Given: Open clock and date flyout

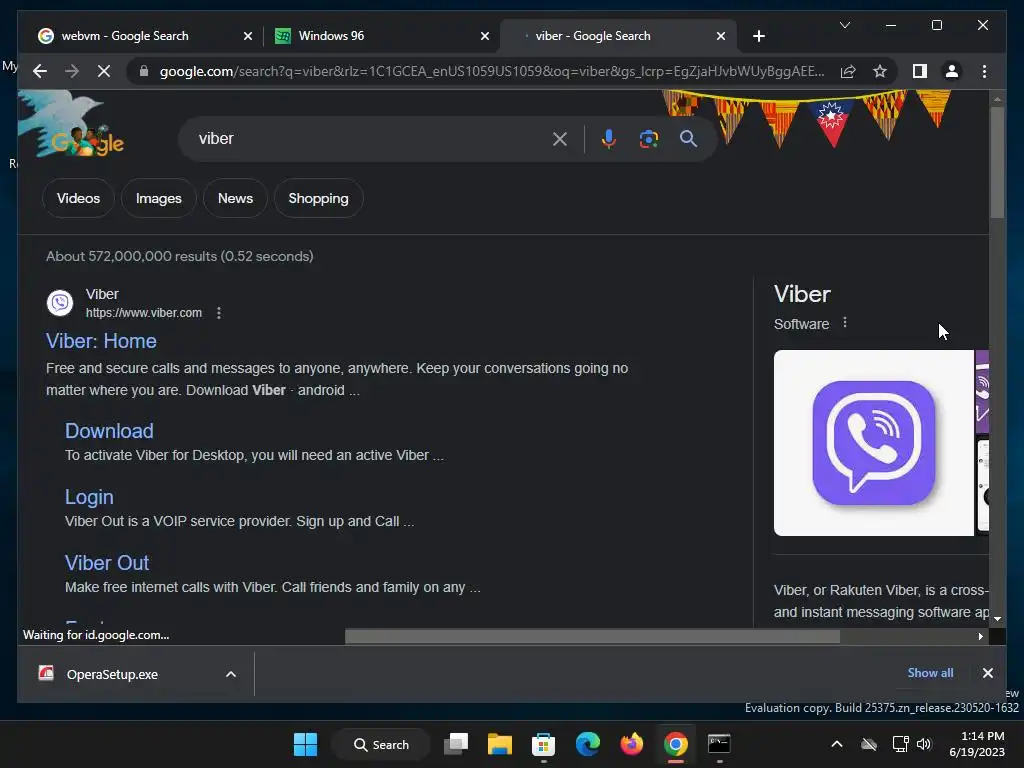Looking at the screenshot, I should point(977,744).
